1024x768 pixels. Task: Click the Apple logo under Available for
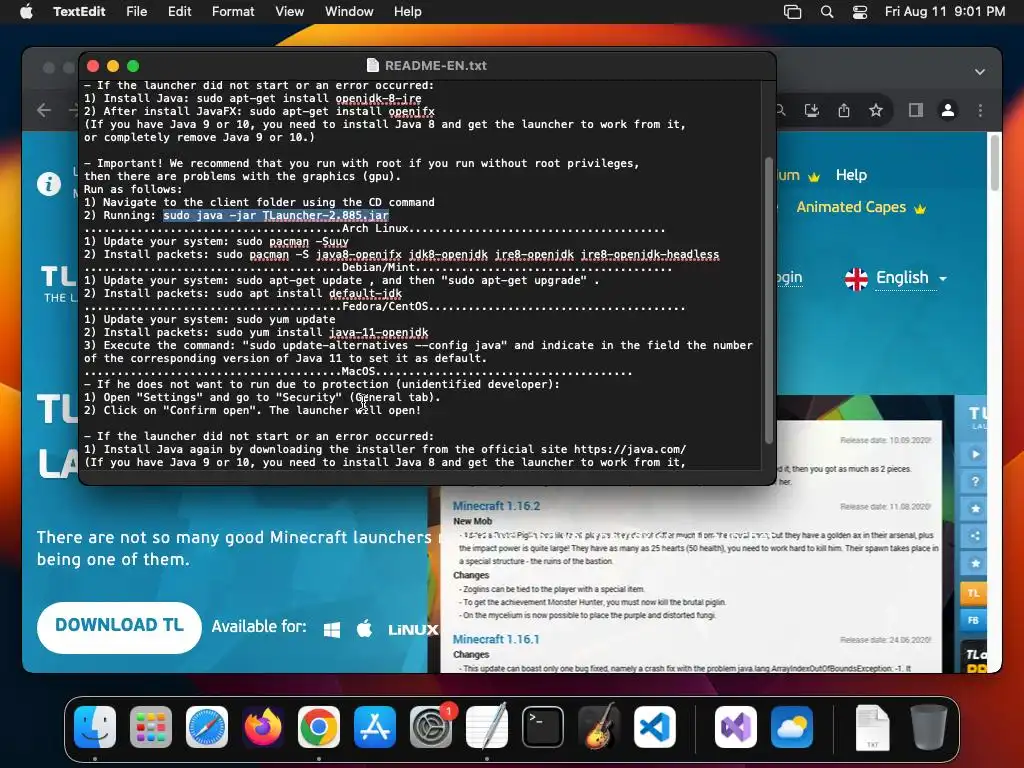pyautogui.click(x=364, y=628)
